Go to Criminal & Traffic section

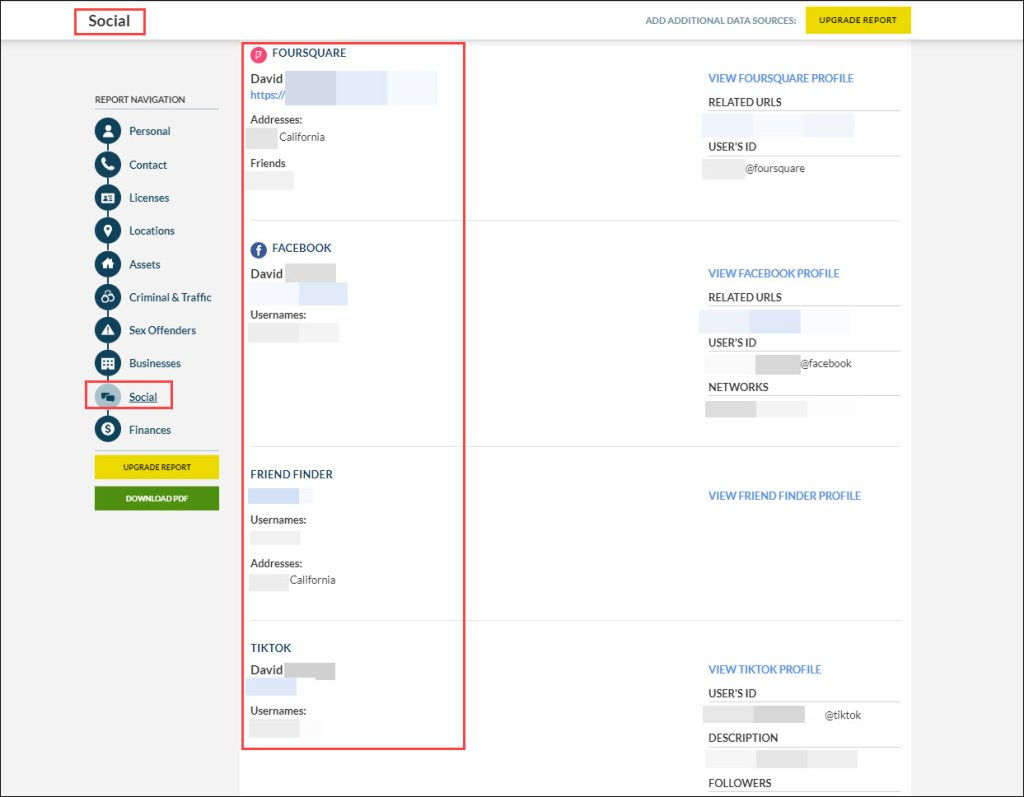[170, 297]
